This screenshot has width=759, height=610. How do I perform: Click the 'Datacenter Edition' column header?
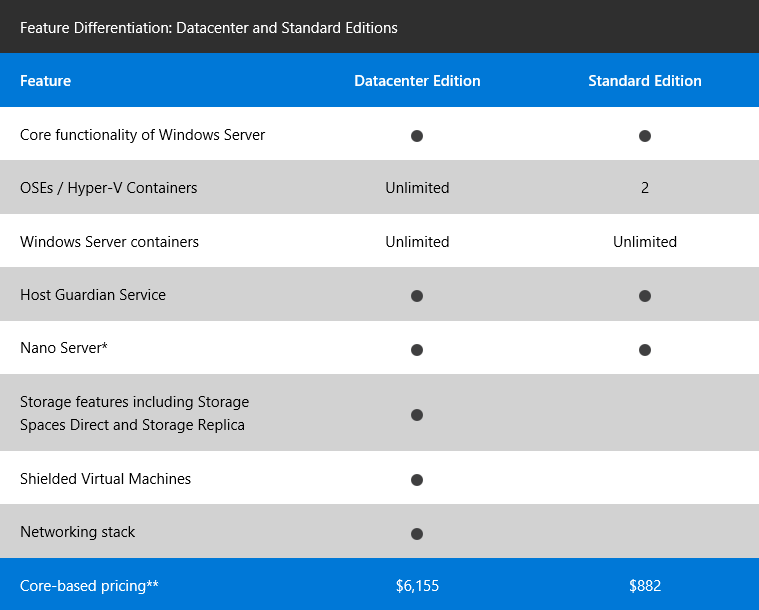(417, 81)
